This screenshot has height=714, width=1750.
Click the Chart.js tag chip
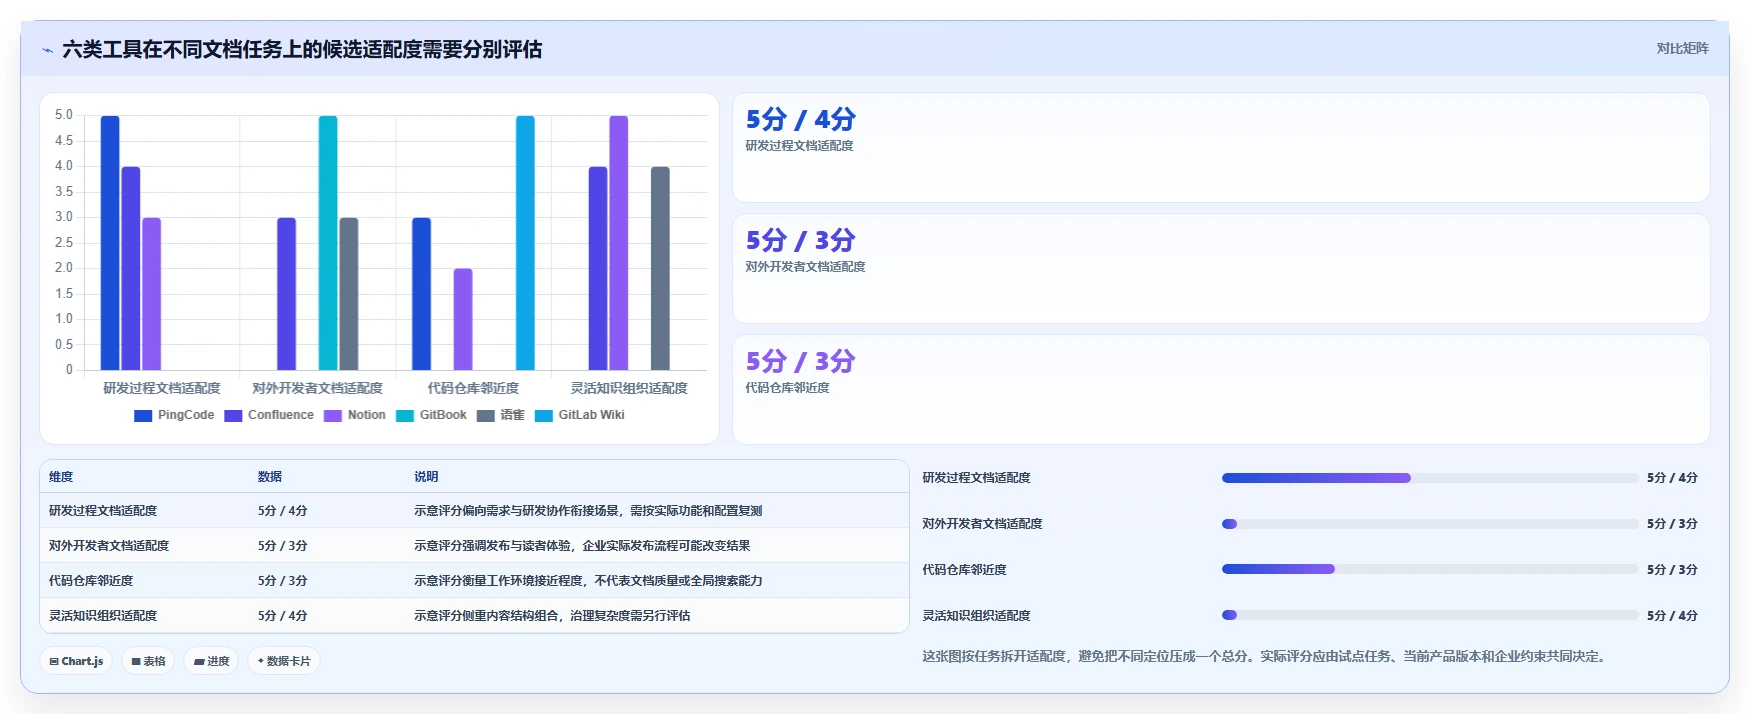coord(76,661)
